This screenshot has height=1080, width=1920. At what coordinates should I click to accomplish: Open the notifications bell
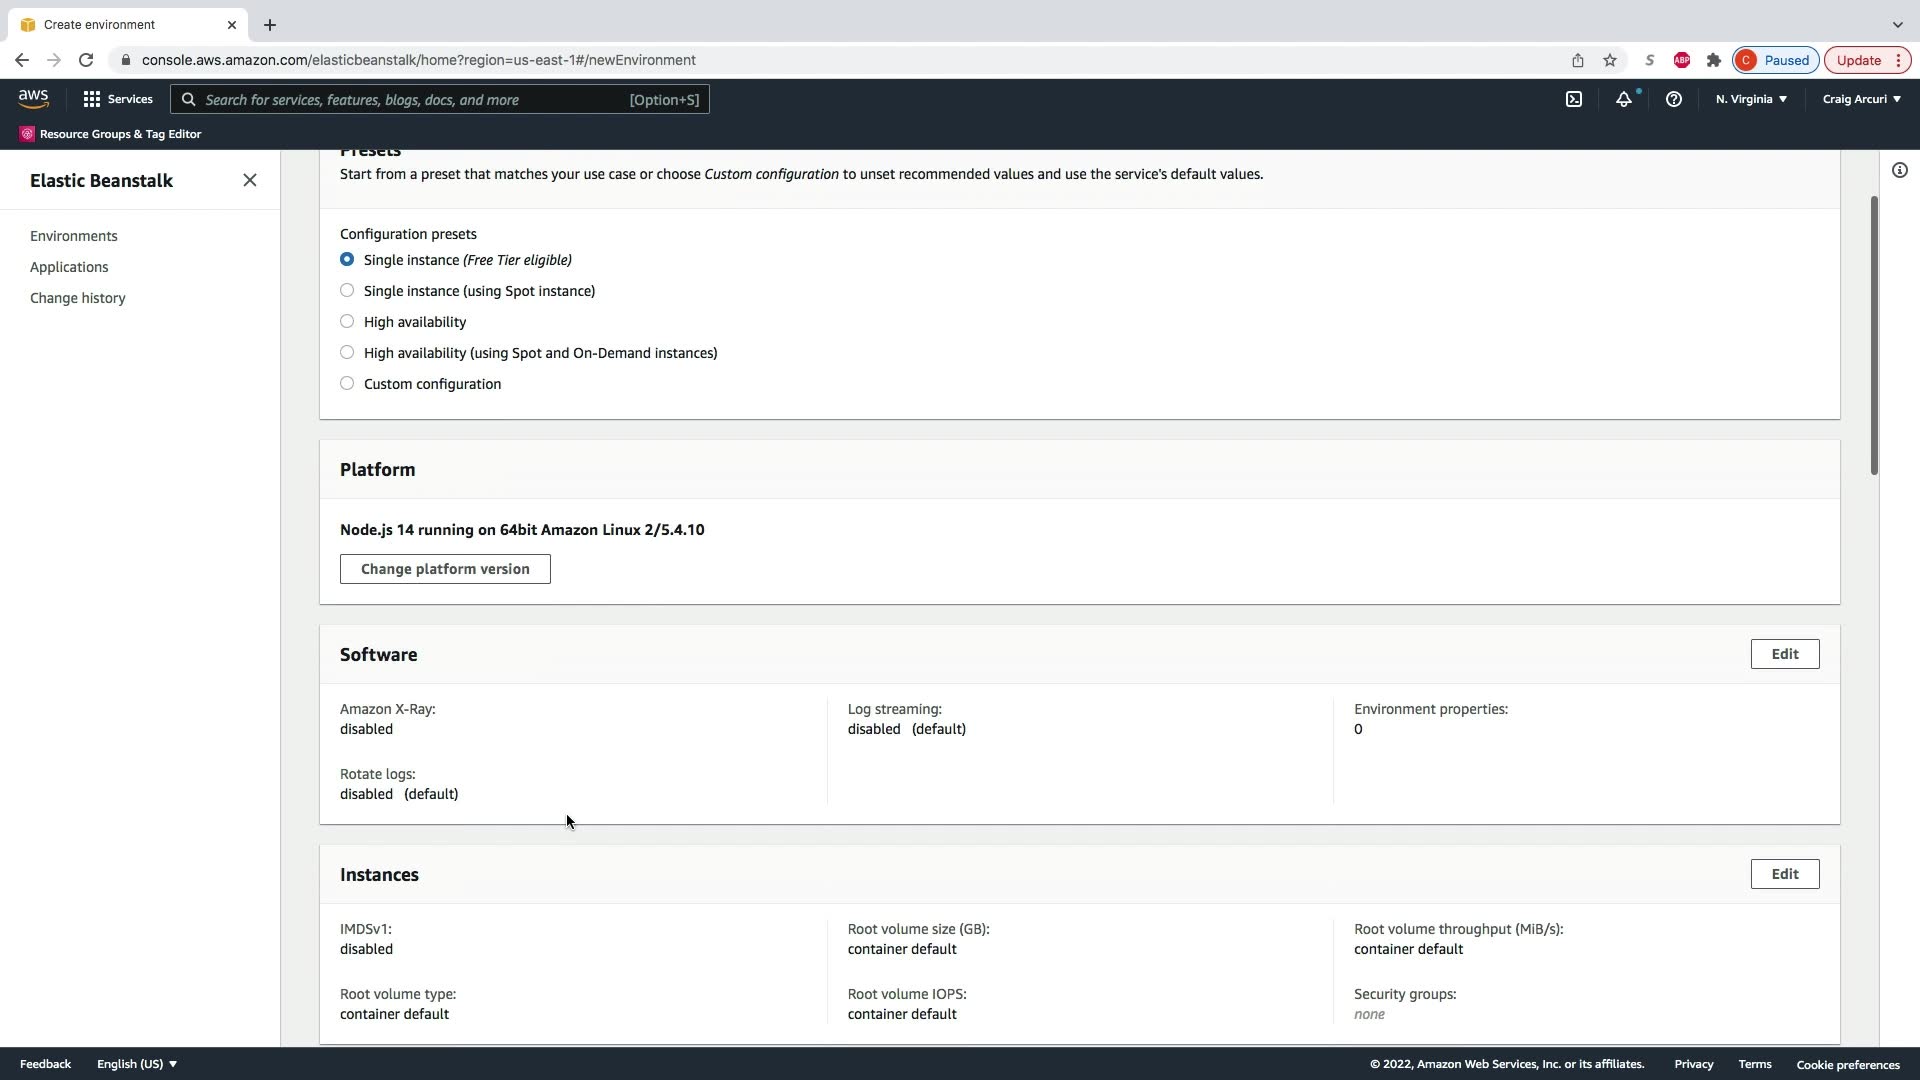point(1623,99)
